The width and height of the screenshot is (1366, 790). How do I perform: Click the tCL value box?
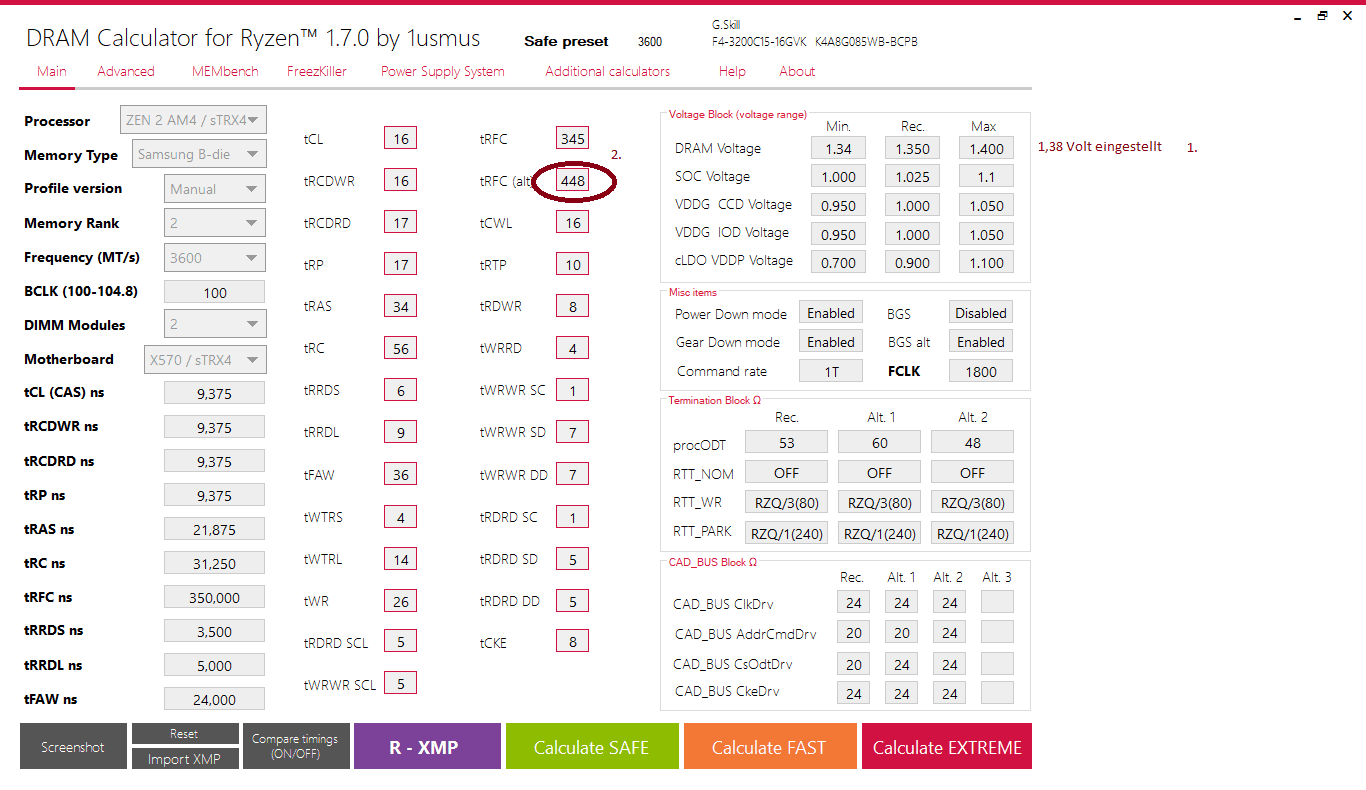pos(400,138)
